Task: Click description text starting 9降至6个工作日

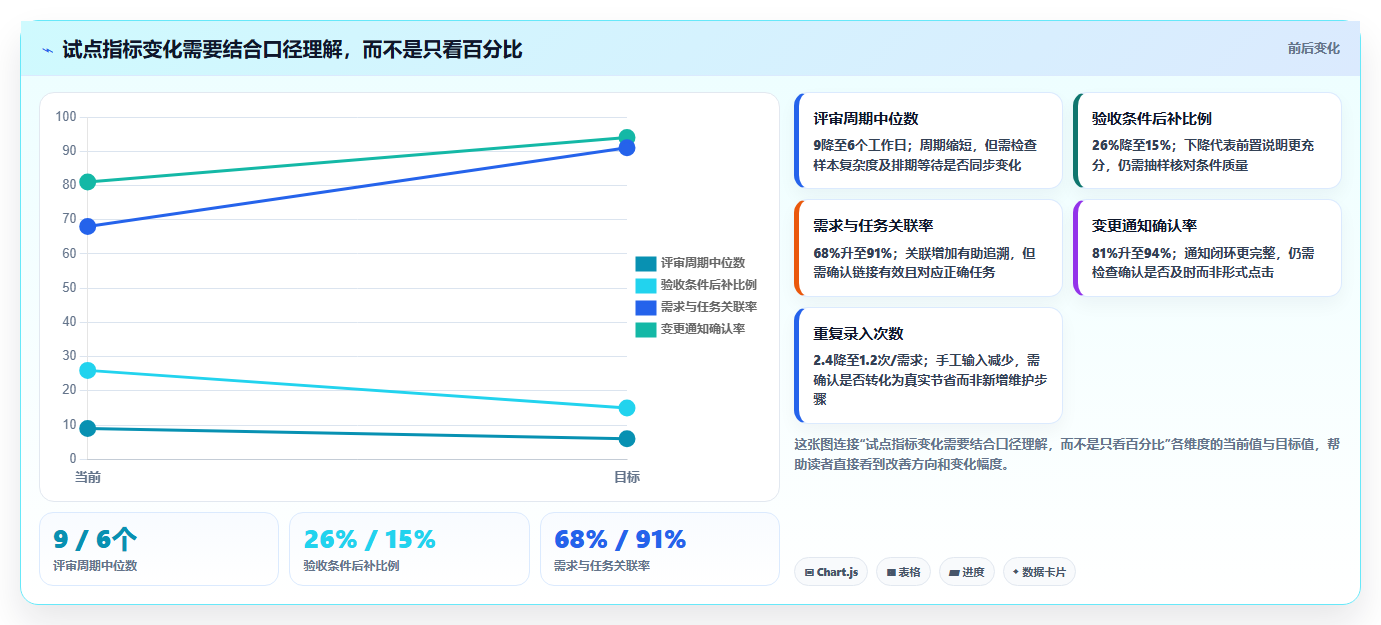Action: coord(925,155)
